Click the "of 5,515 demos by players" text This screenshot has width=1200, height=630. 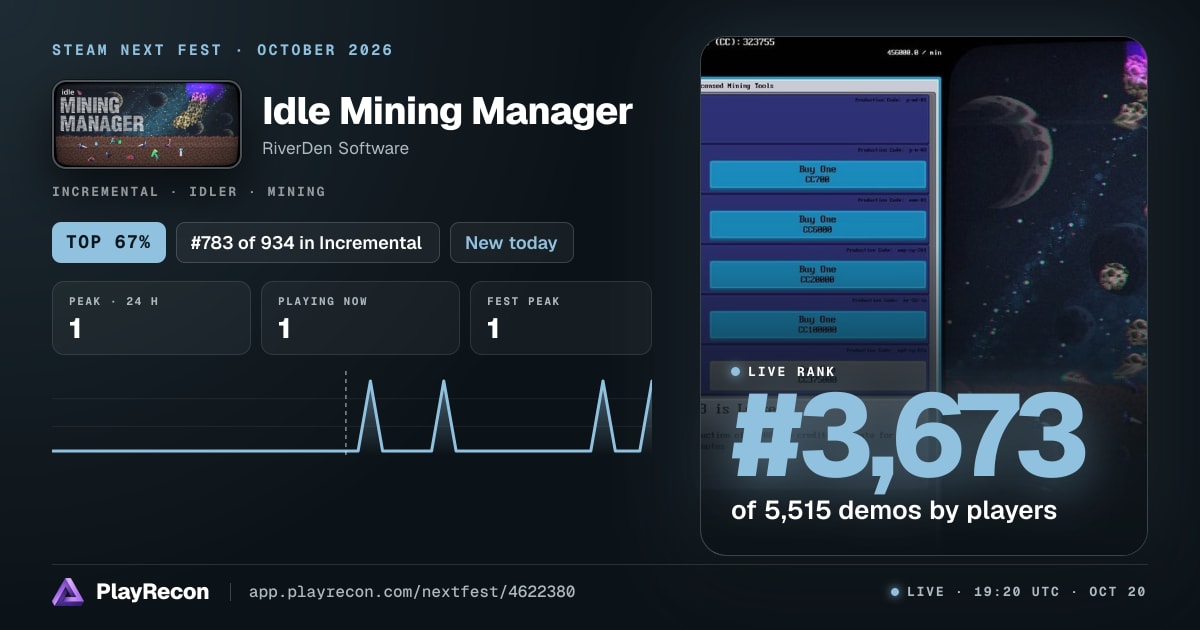[x=894, y=510]
